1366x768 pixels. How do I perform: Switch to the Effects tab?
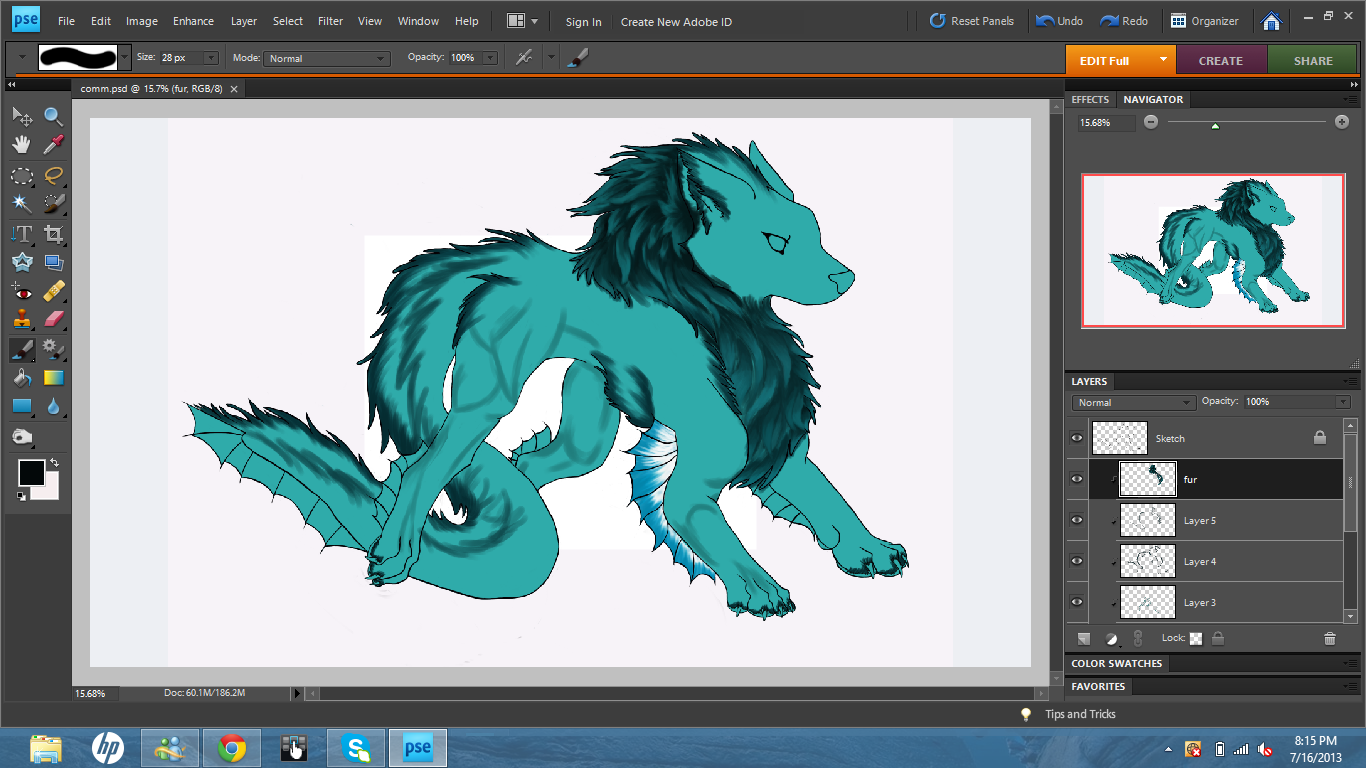[1090, 100]
